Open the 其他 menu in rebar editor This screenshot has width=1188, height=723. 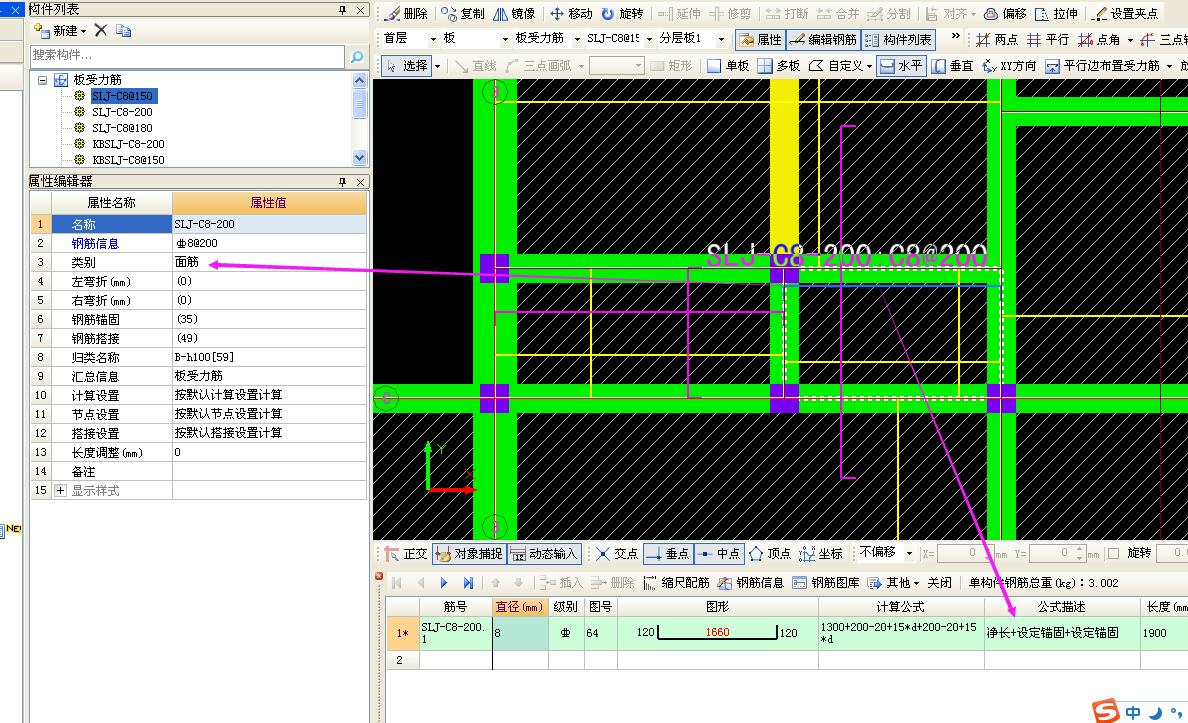[893, 583]
